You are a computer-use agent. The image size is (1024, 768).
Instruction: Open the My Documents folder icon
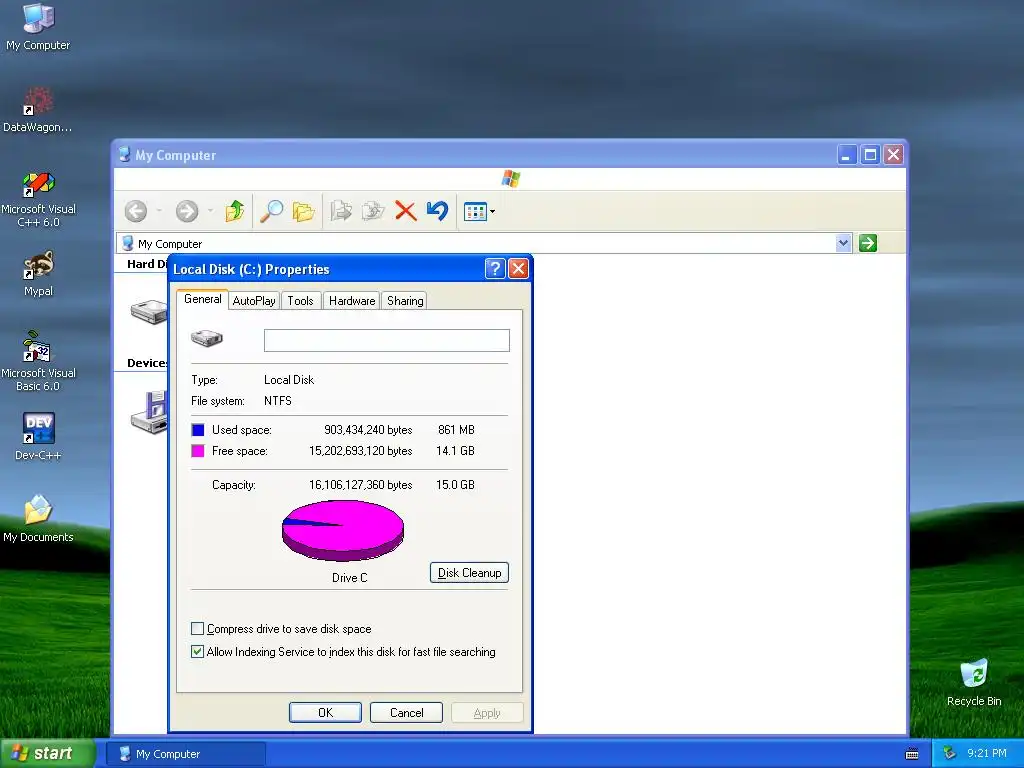coord(39,519)
